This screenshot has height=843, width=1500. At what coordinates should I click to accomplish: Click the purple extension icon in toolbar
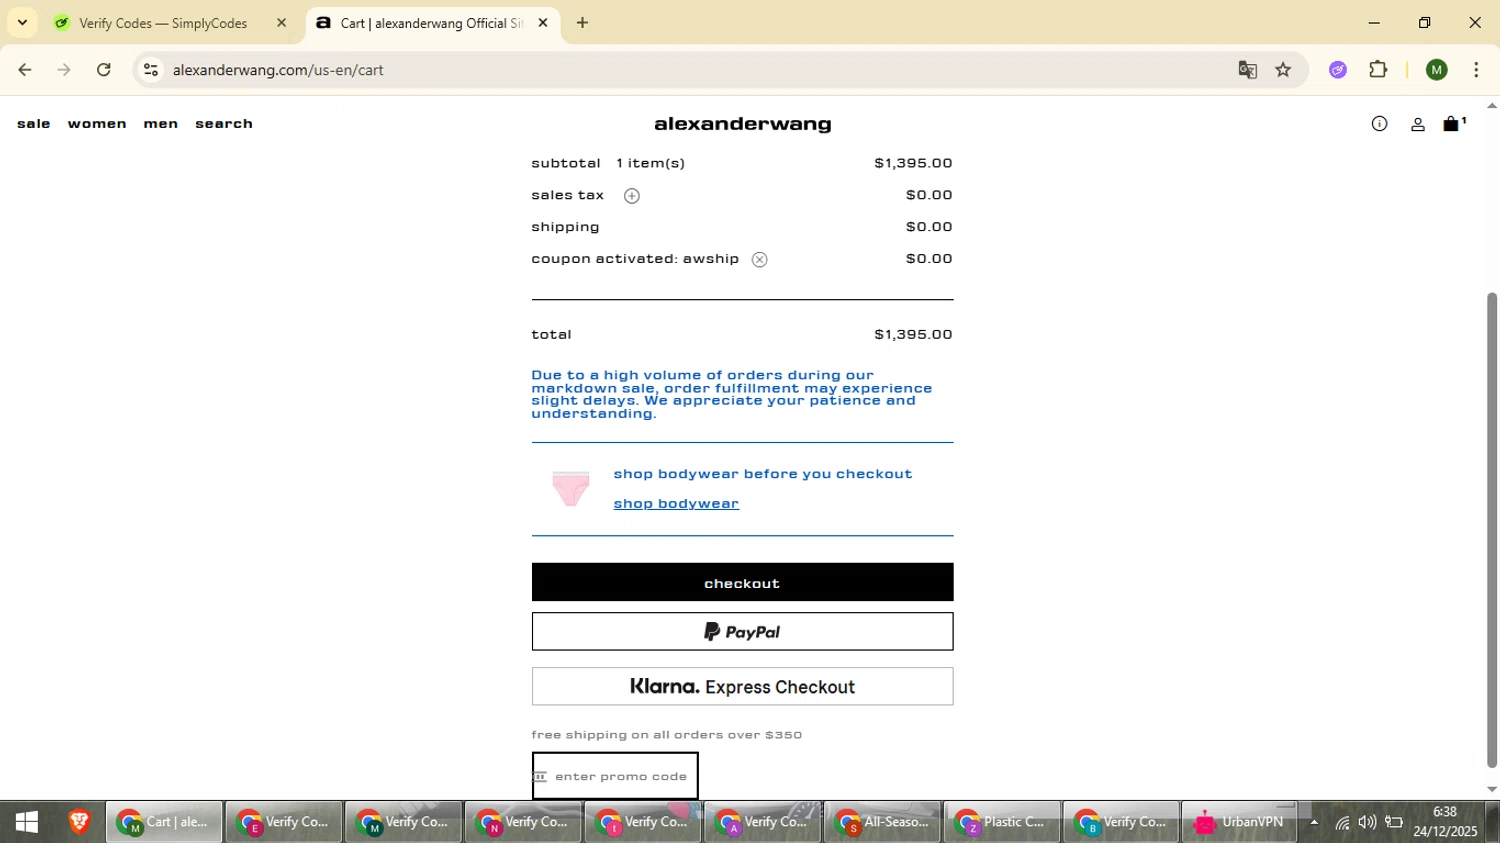[x=1338, y=70]
